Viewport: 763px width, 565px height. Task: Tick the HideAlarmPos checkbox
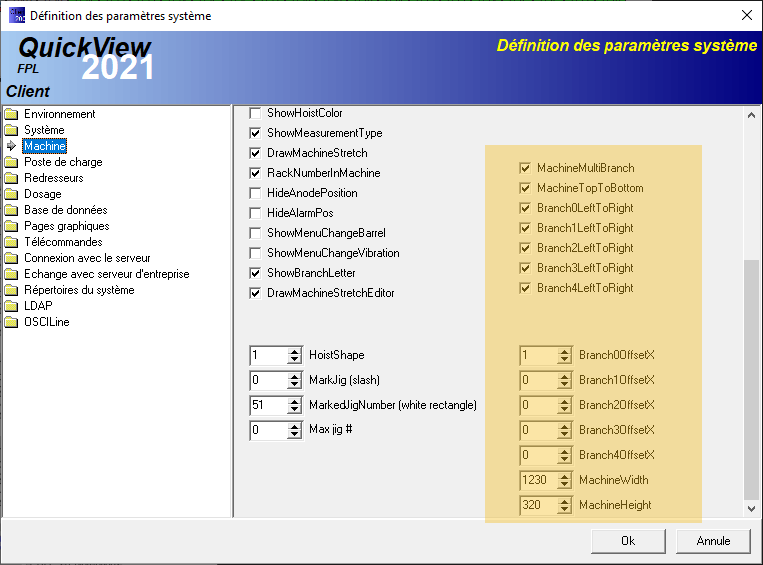coord(255,213)
